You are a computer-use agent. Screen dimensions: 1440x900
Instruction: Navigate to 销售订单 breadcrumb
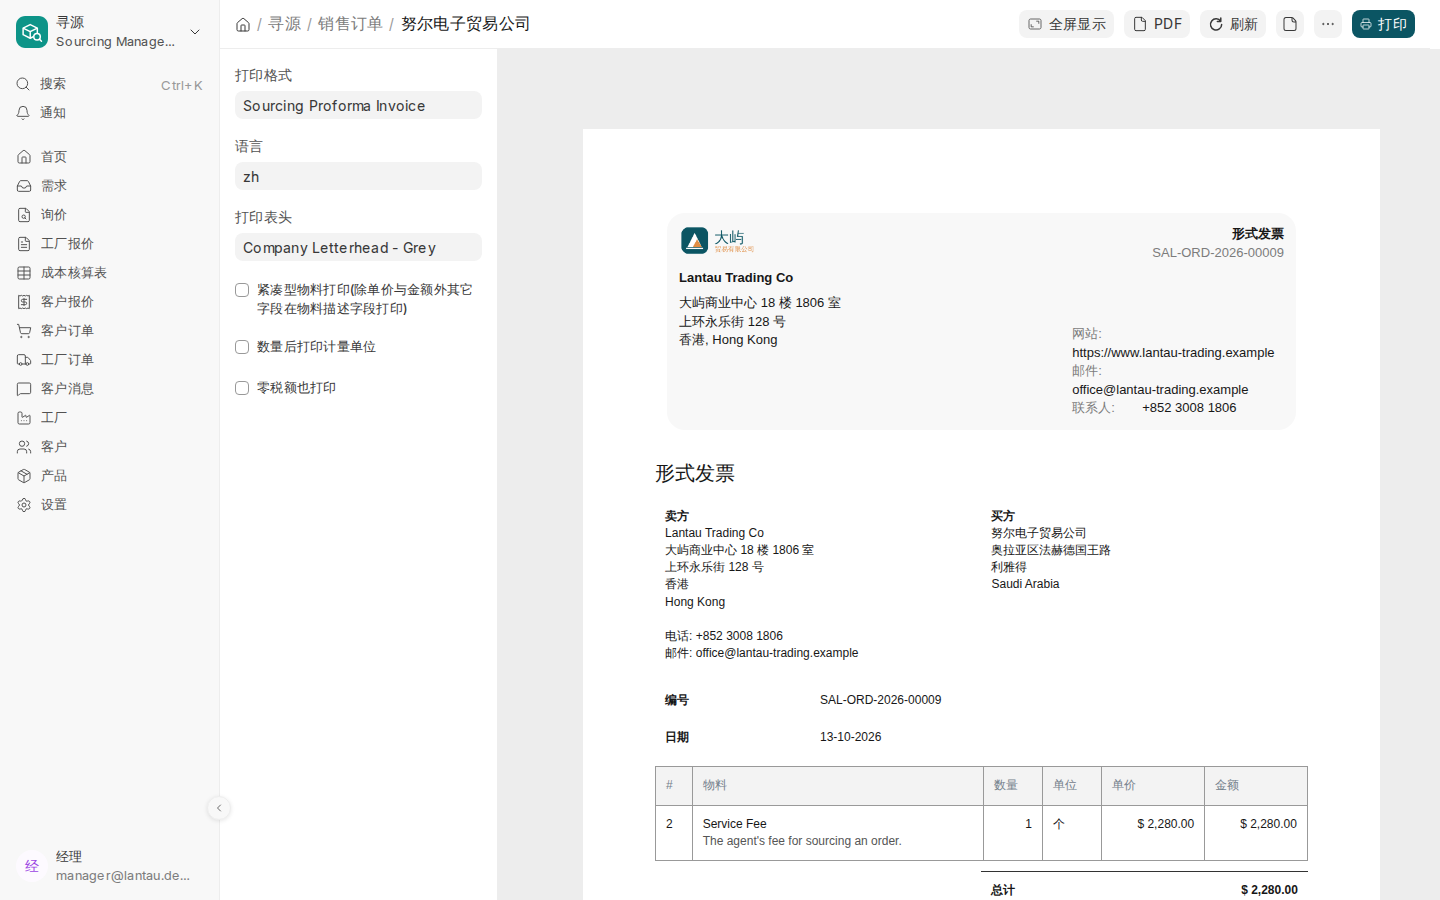[350, 24]
